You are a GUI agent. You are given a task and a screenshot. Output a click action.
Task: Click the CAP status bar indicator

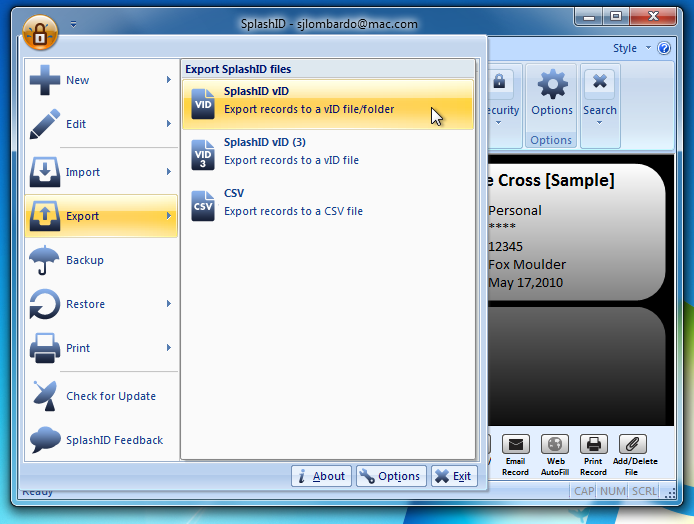pos(584,491)
